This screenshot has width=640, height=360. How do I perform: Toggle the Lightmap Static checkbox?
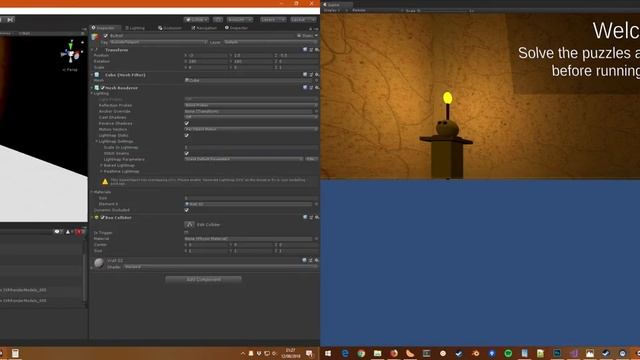(187, 135)
